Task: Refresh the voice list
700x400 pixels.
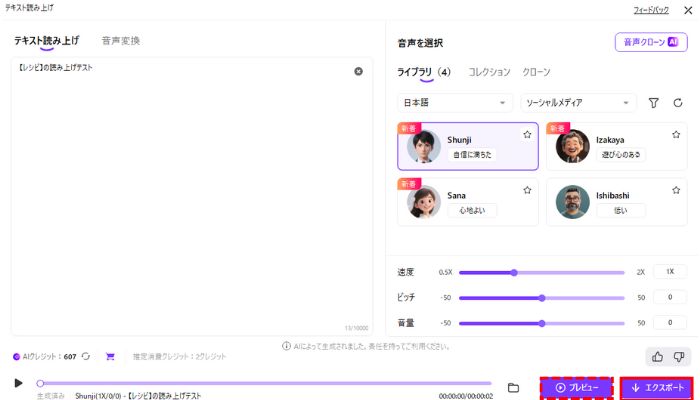Action: pyautogui.click(x=677, y=102)
